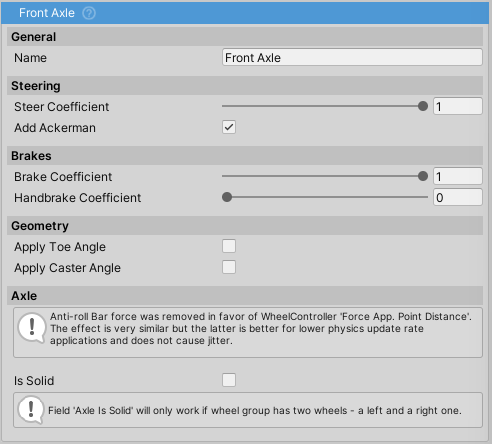
Task: Click the Brake Coefficient value field
Action: tap(458, 176)
